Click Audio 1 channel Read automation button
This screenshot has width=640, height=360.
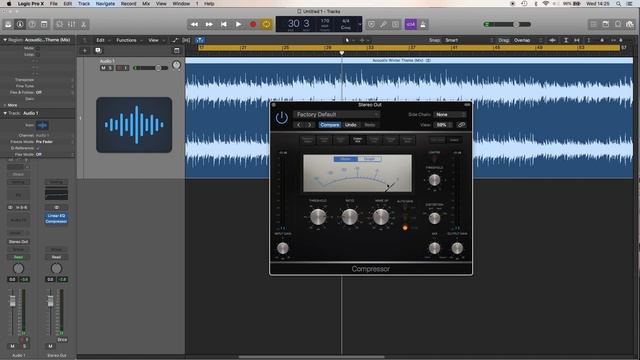[18, 257]
